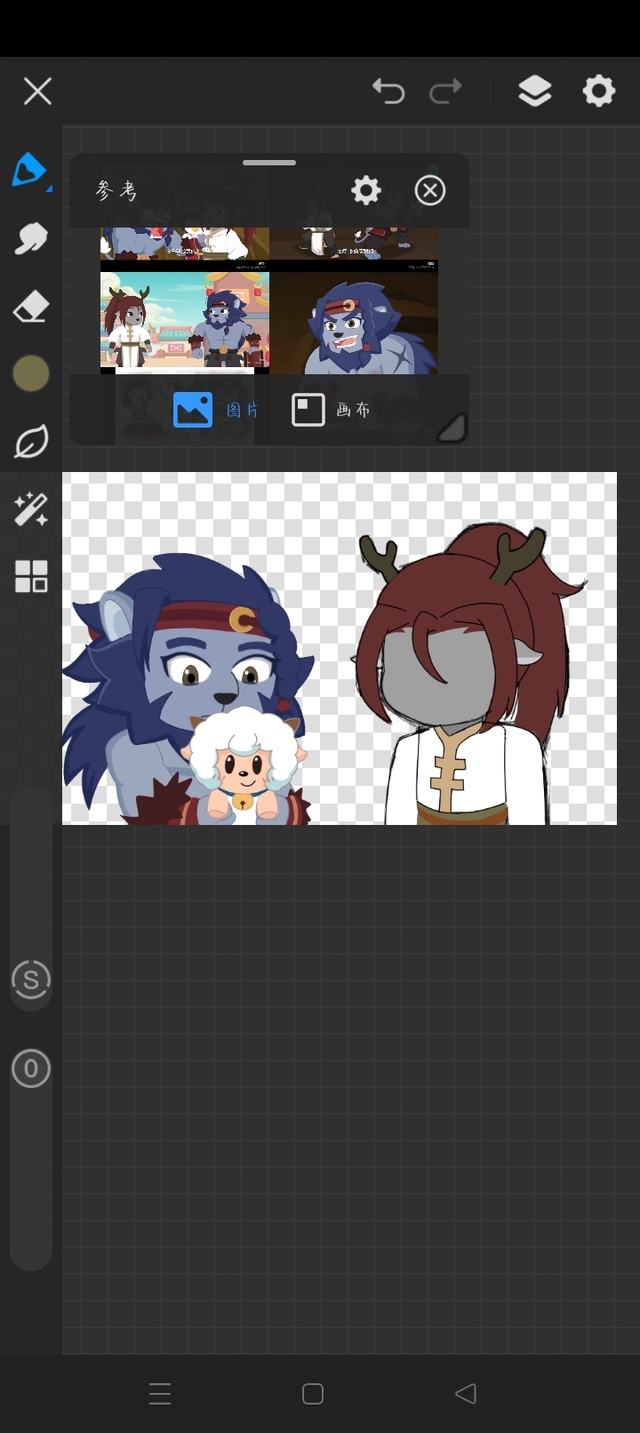The width and height of the screenshot is (640, 1433).
Task: Close the drawing editor with X
Action: (38, 92)
